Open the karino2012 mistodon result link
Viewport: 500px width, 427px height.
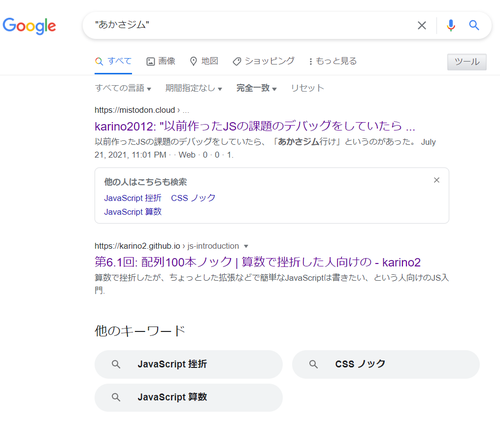pyautogui.click(x=255, y=126)
